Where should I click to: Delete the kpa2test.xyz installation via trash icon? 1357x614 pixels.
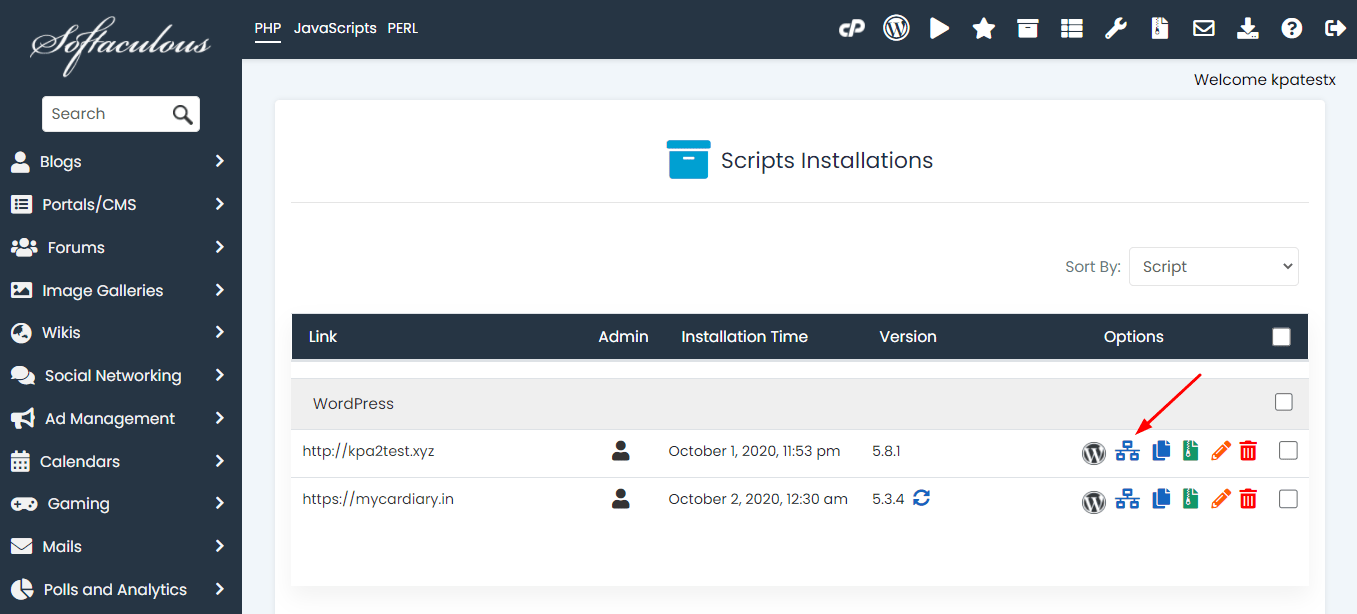1248,452
